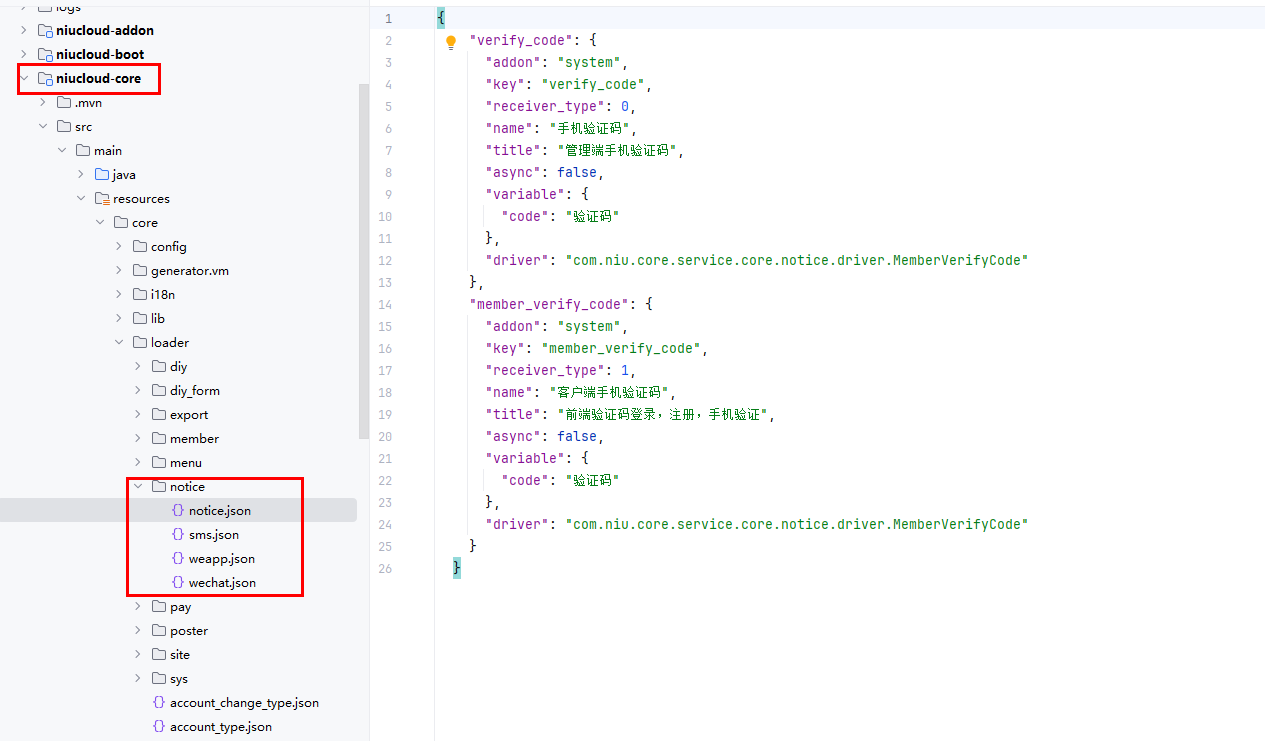Click the resources folder icon
The image size is (1265, 741).
[102, 199]
